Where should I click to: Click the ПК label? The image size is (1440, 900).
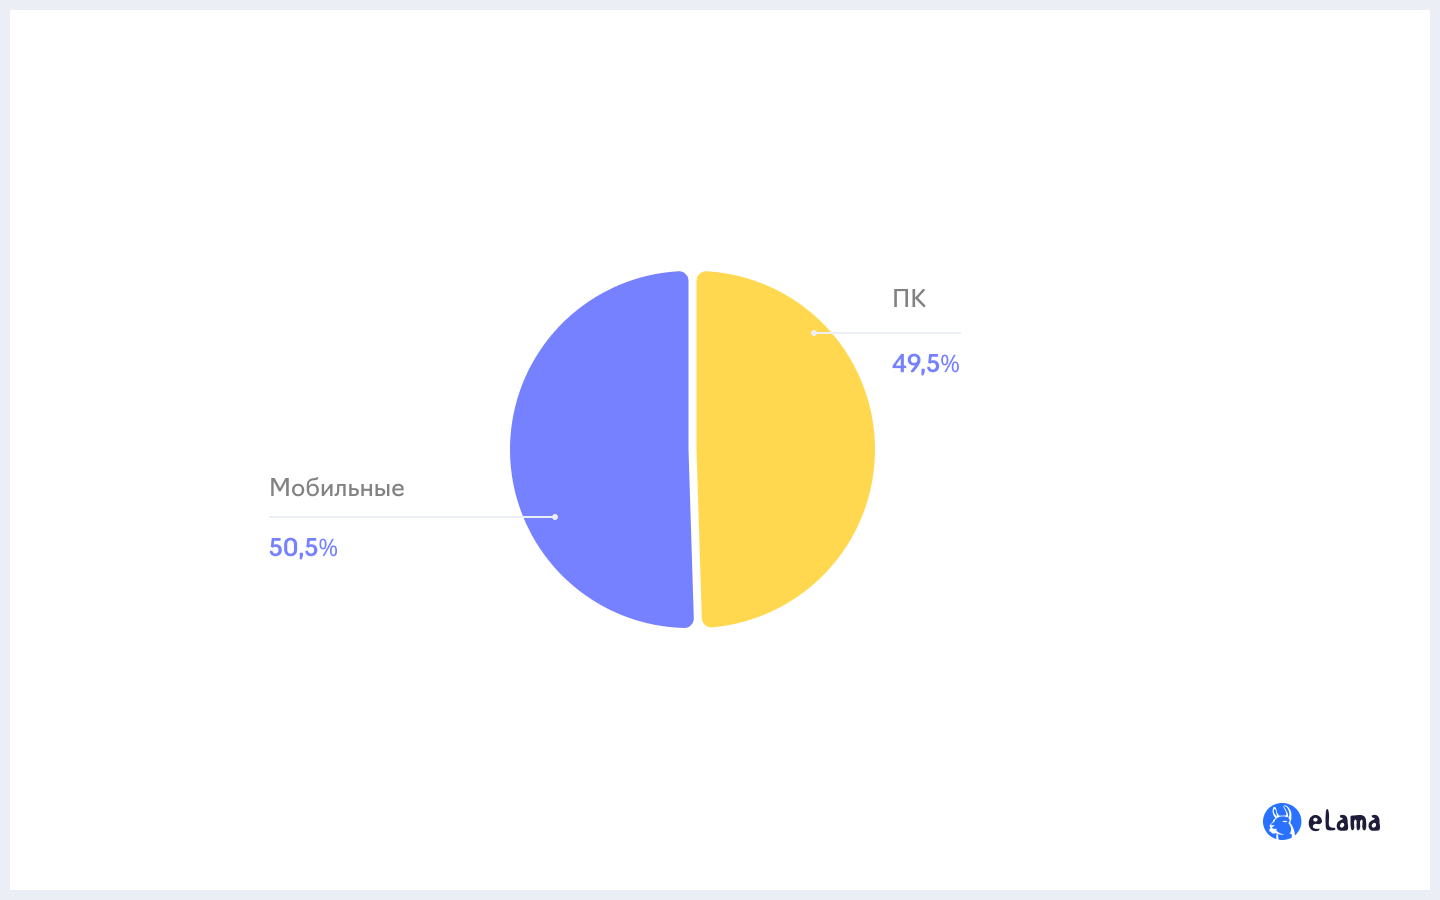[x=909, y=298]
